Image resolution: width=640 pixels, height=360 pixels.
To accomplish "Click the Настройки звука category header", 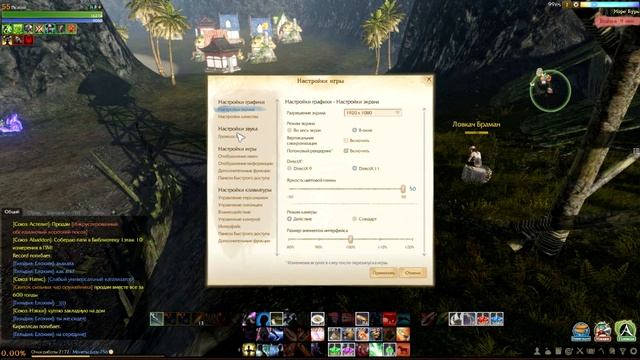I will (238, 129).
